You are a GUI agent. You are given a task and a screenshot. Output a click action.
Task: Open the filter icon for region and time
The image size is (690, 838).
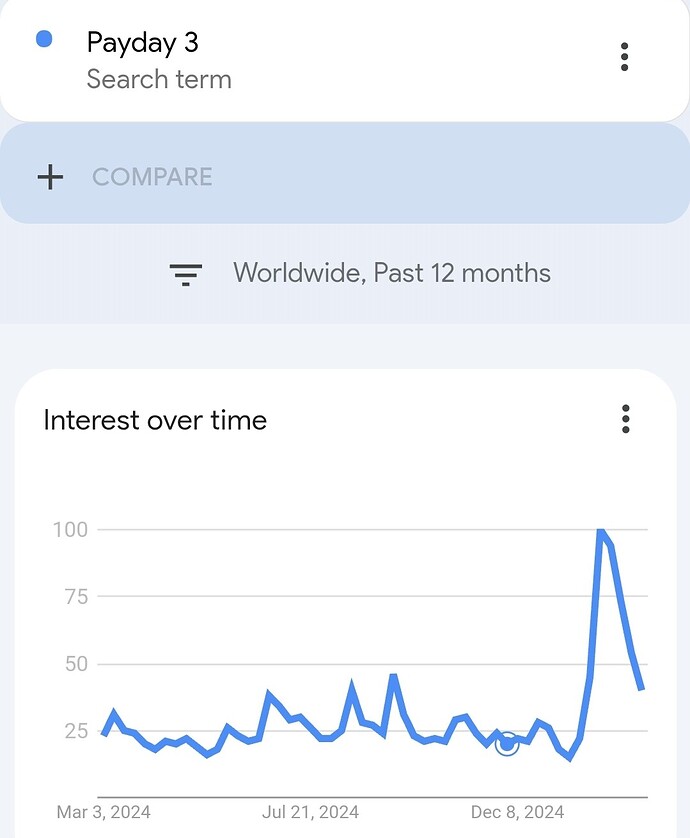coord(185,274)
